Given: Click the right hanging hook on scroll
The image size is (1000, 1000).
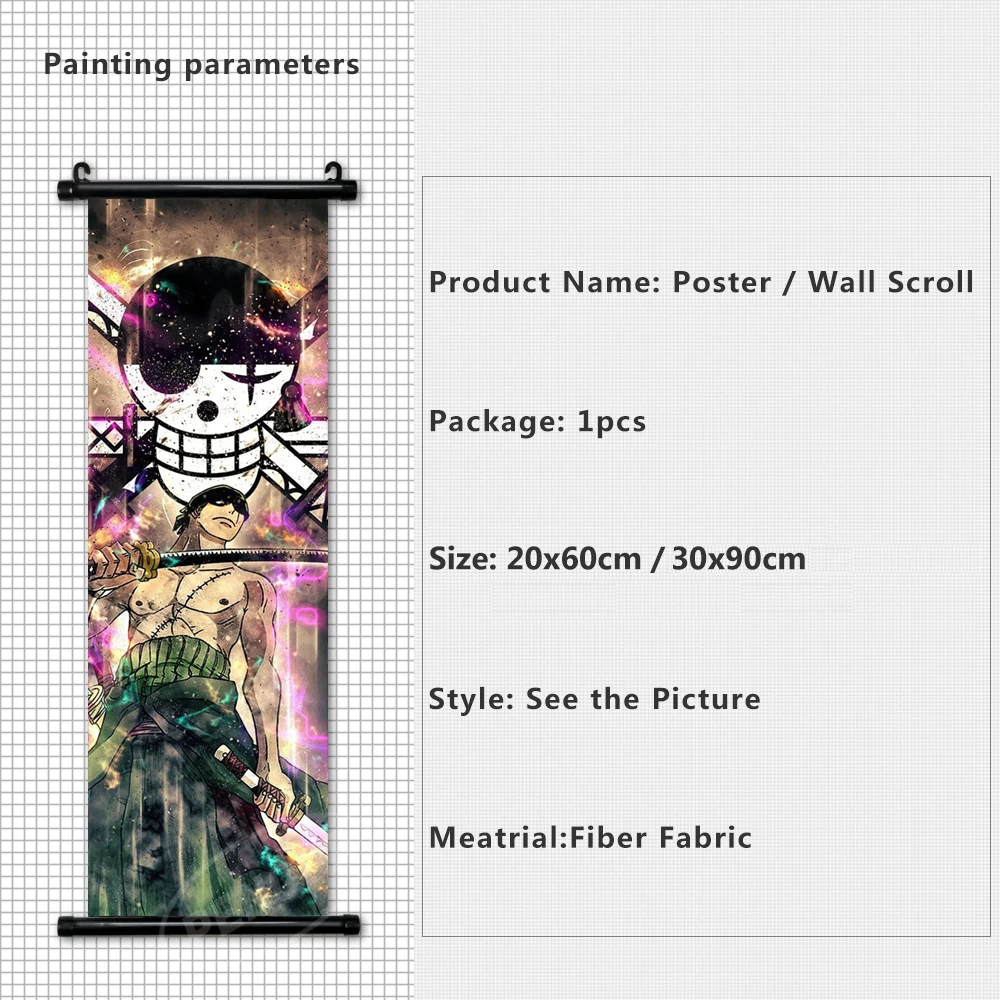Looking at the screenshot, I should [x=334, y=172].
